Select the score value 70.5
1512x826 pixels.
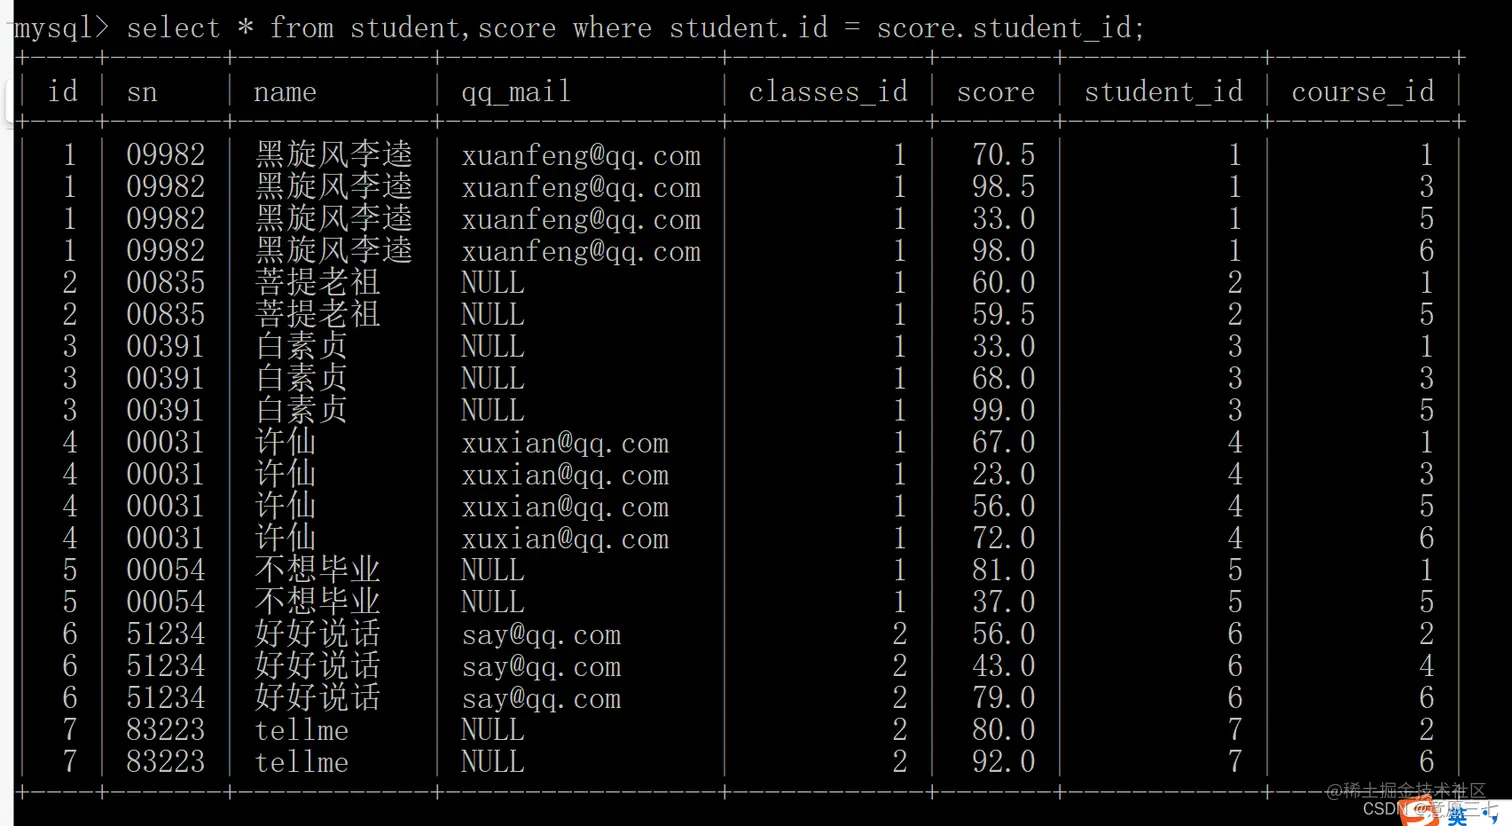pyautogui.click(x=1004, y=155)
